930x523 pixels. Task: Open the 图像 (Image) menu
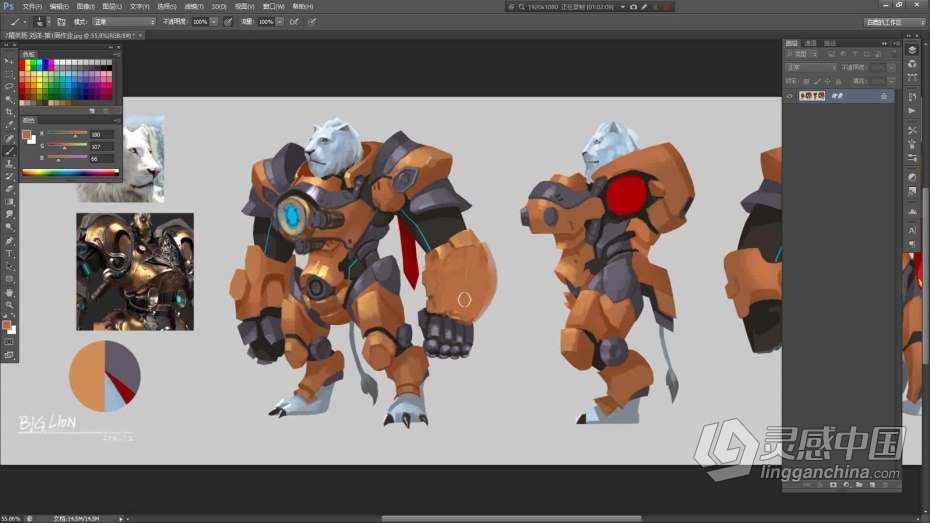(85, 7)
